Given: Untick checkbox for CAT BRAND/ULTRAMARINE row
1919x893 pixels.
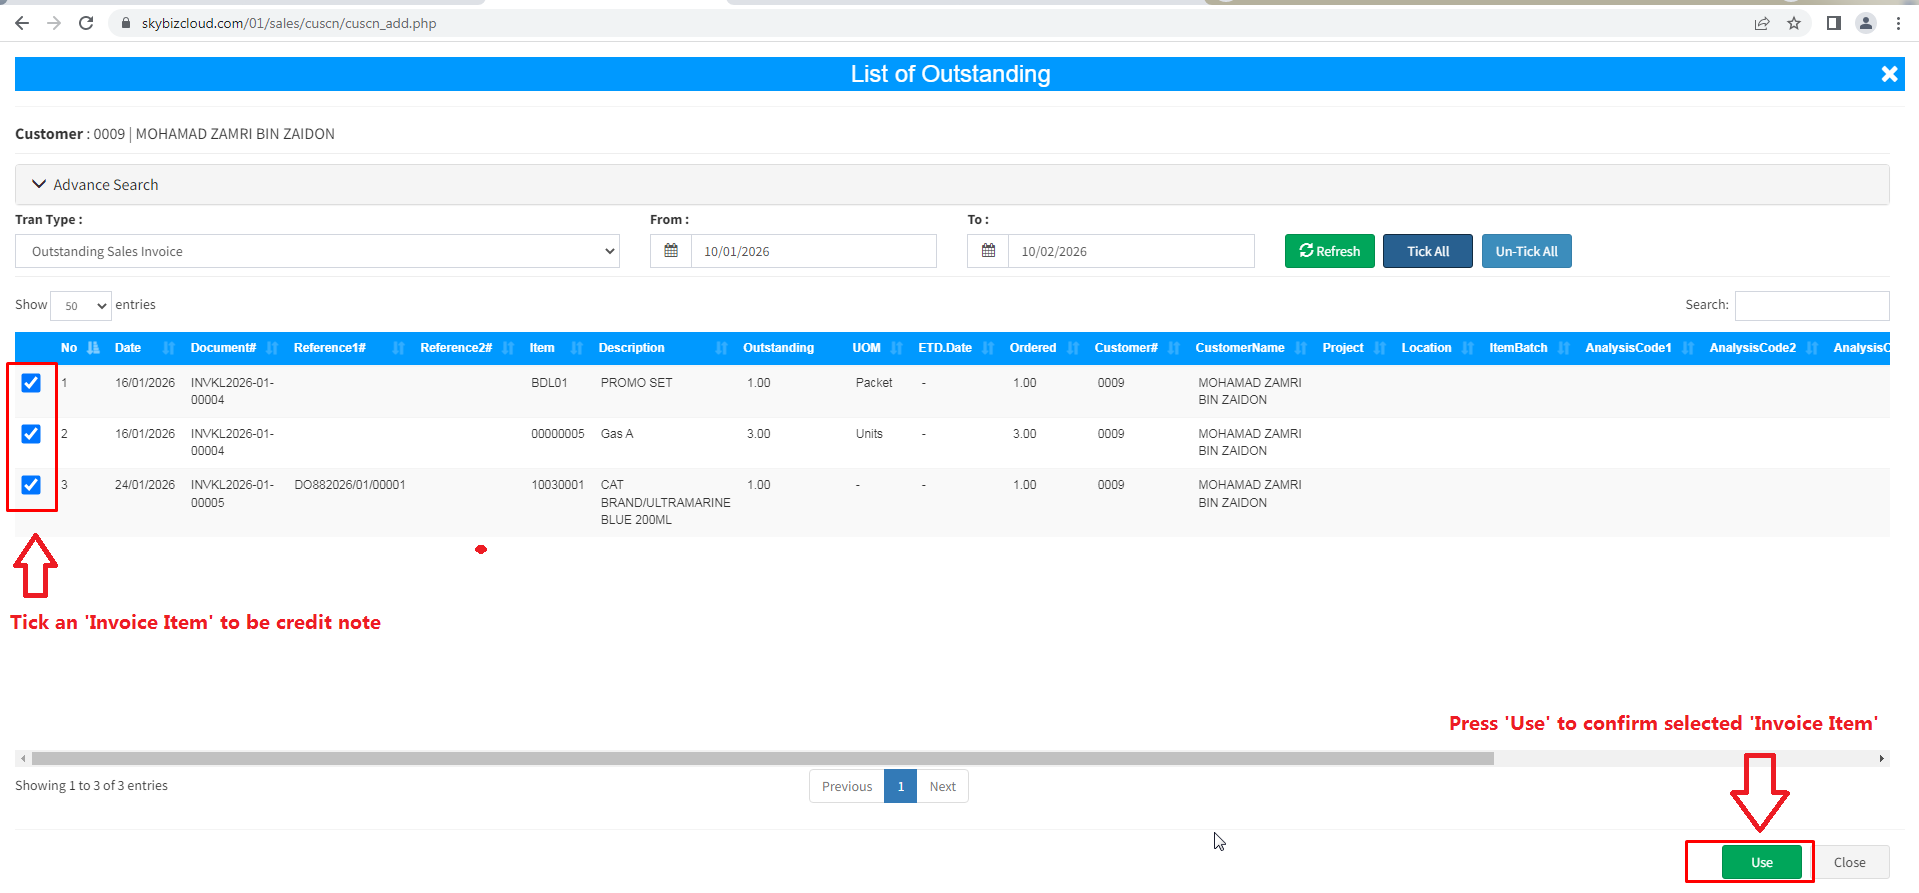Looking at the screenshot, I should pos(31,485).
